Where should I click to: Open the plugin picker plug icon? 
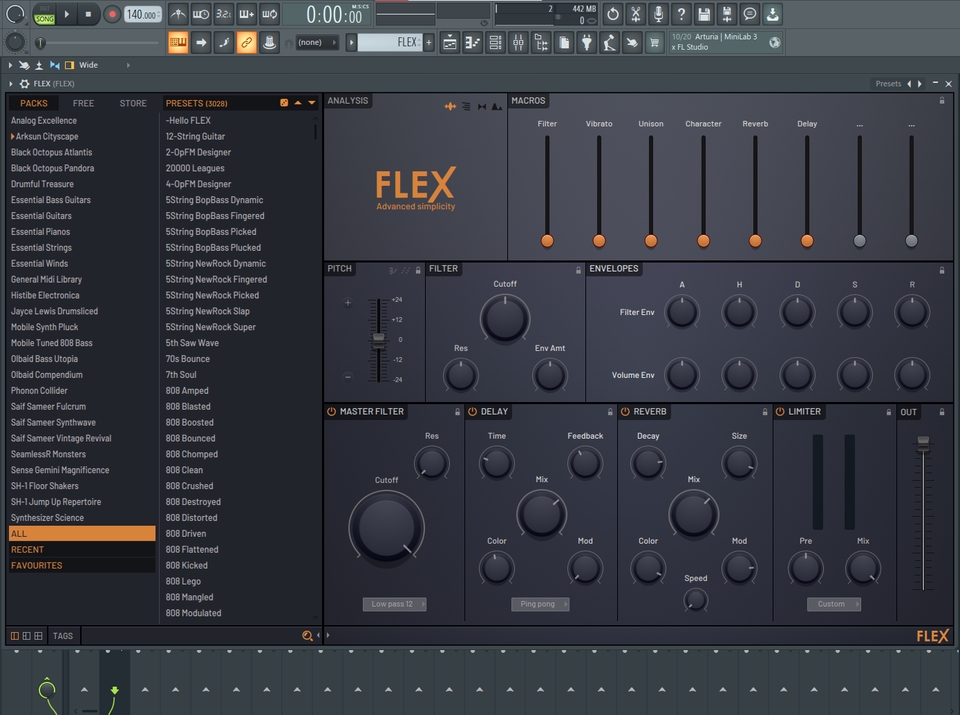(587, 42)
